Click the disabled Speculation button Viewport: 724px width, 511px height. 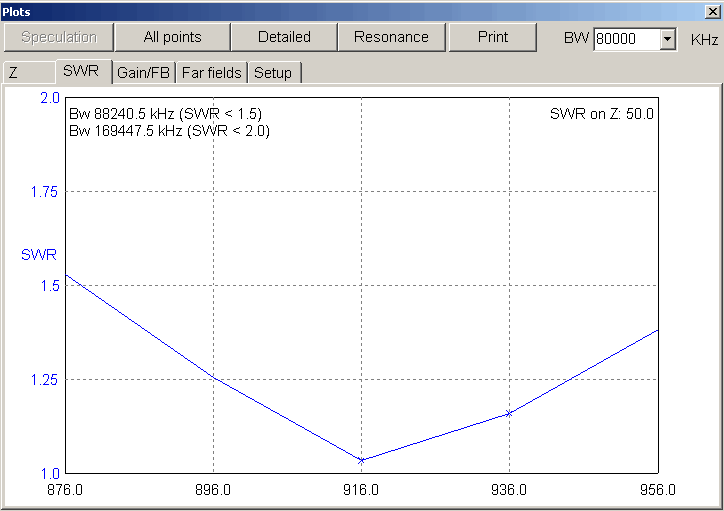click(59, 37)
